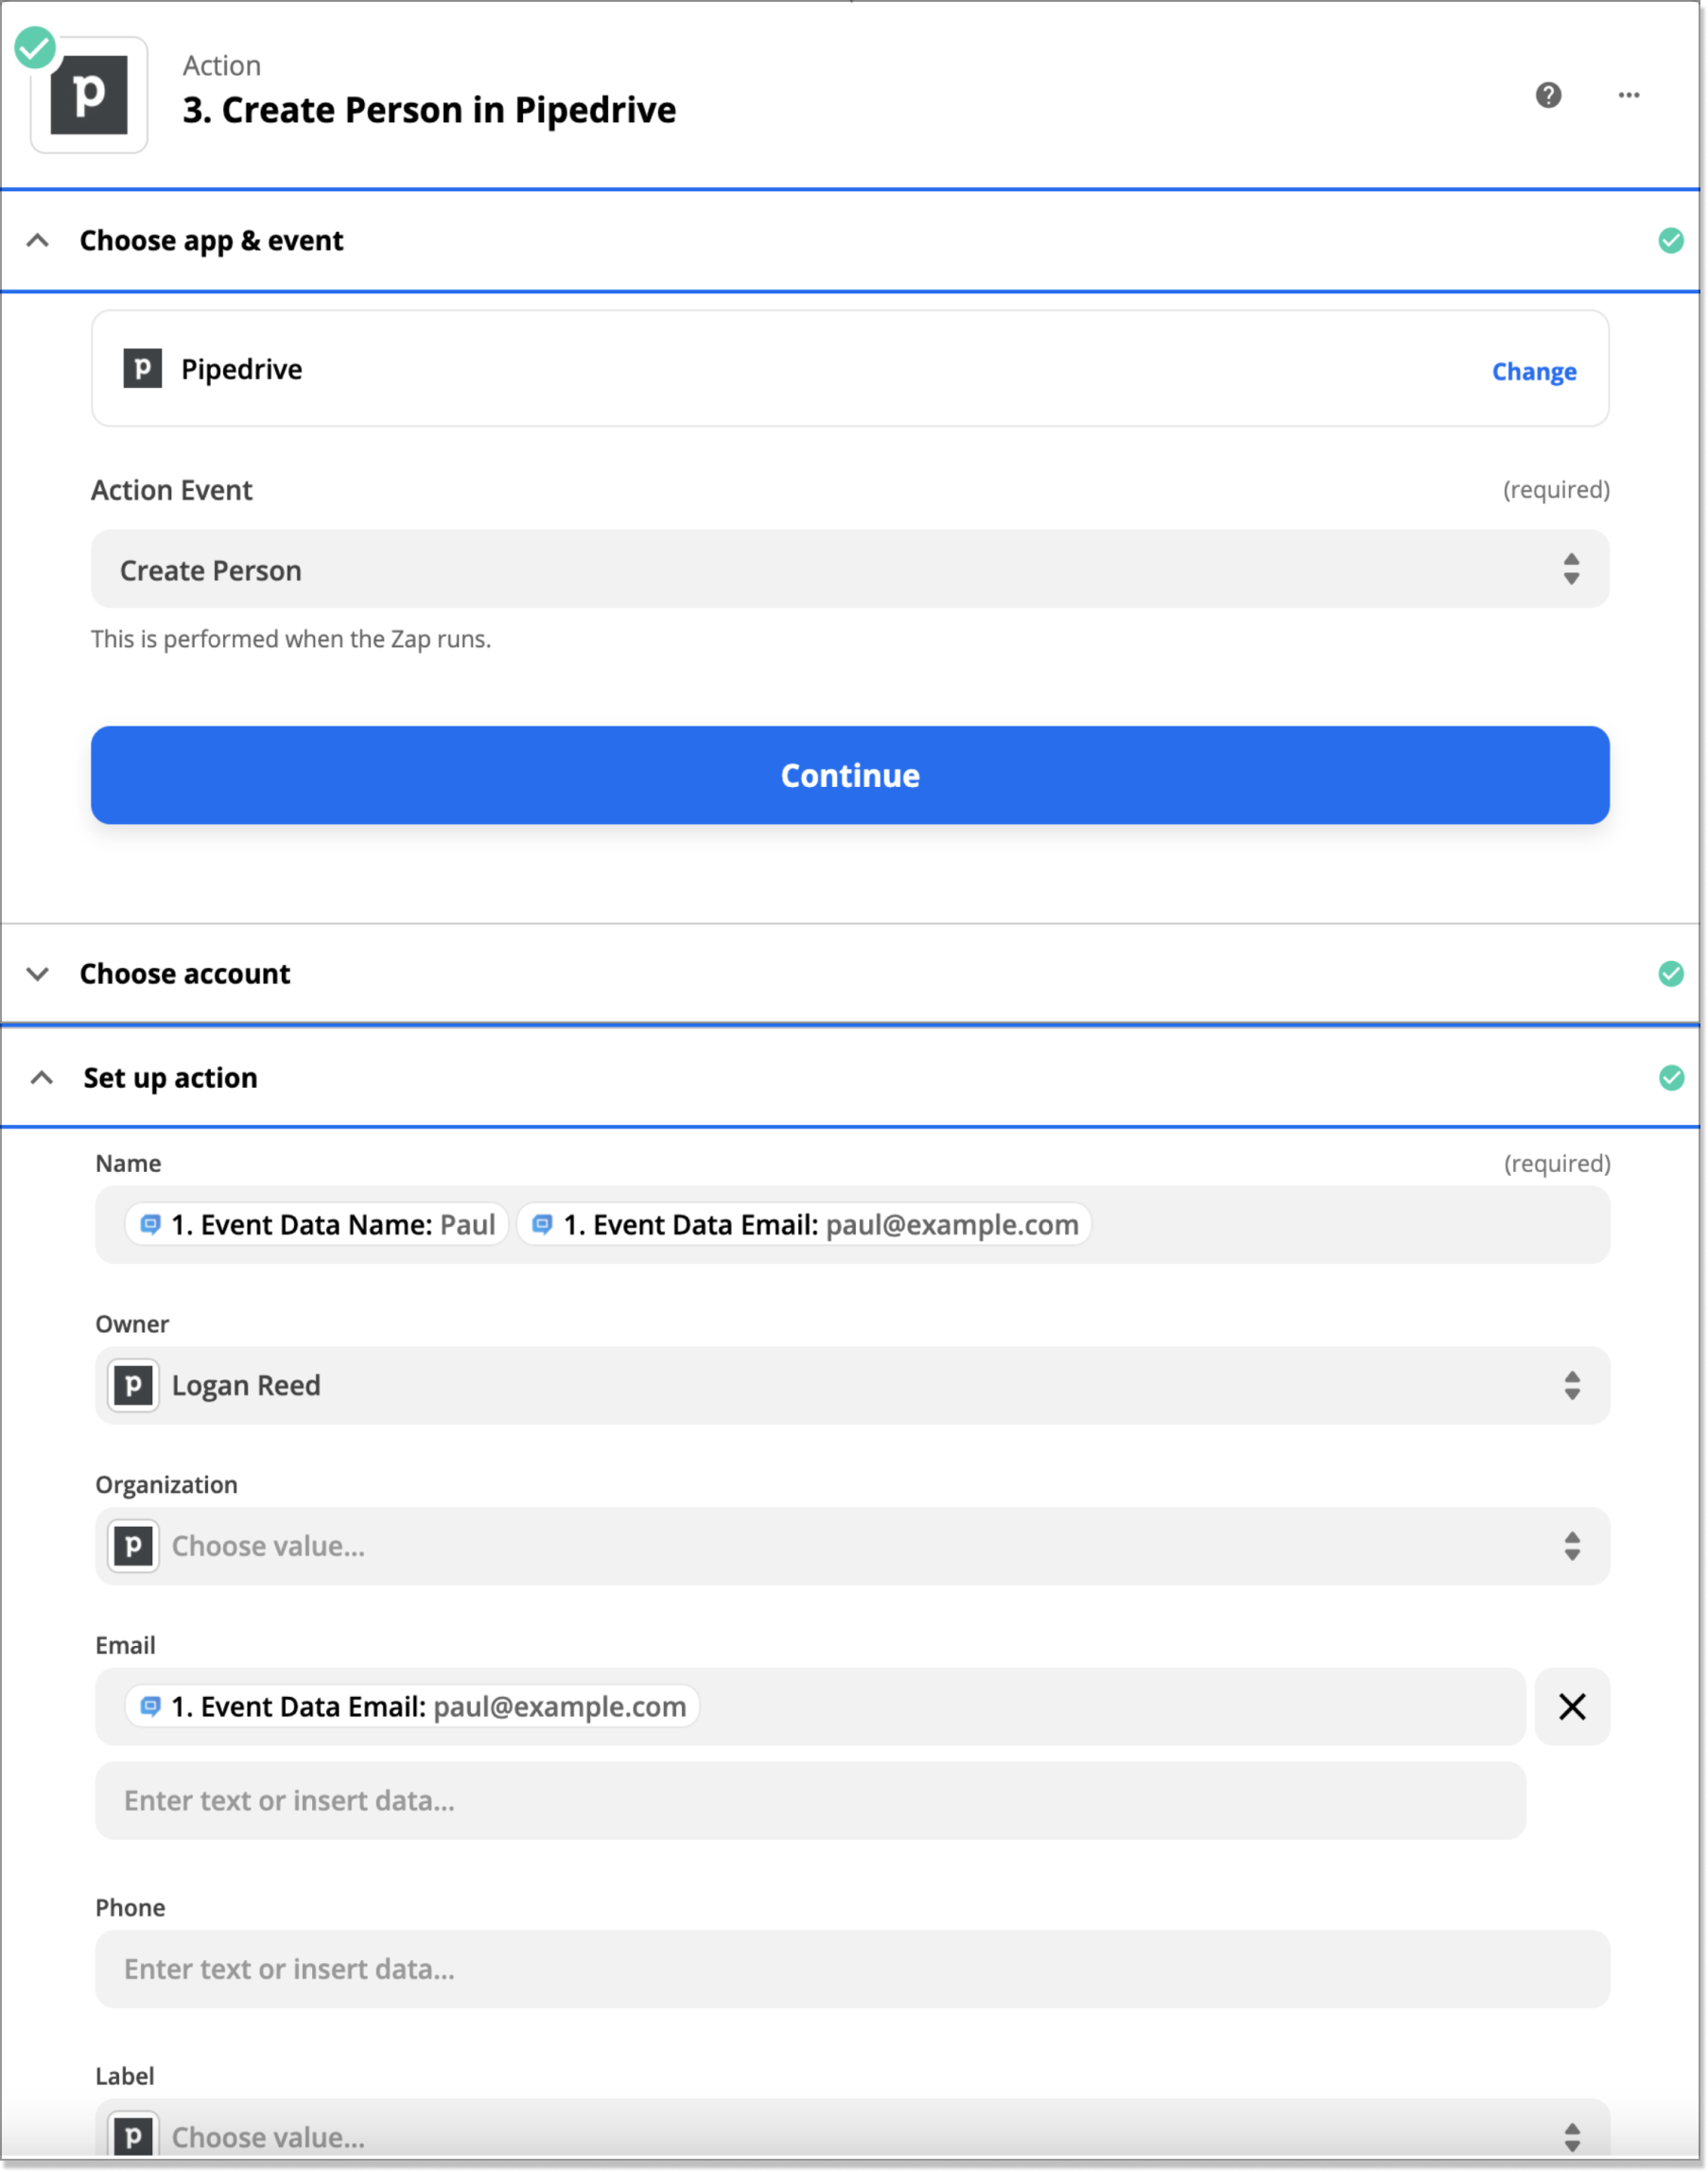The height and width of the screenshot is (2172, 1708).
Task: Click the Pipedrive icon in the Owner field
Action: click(x=133, y=1385)
